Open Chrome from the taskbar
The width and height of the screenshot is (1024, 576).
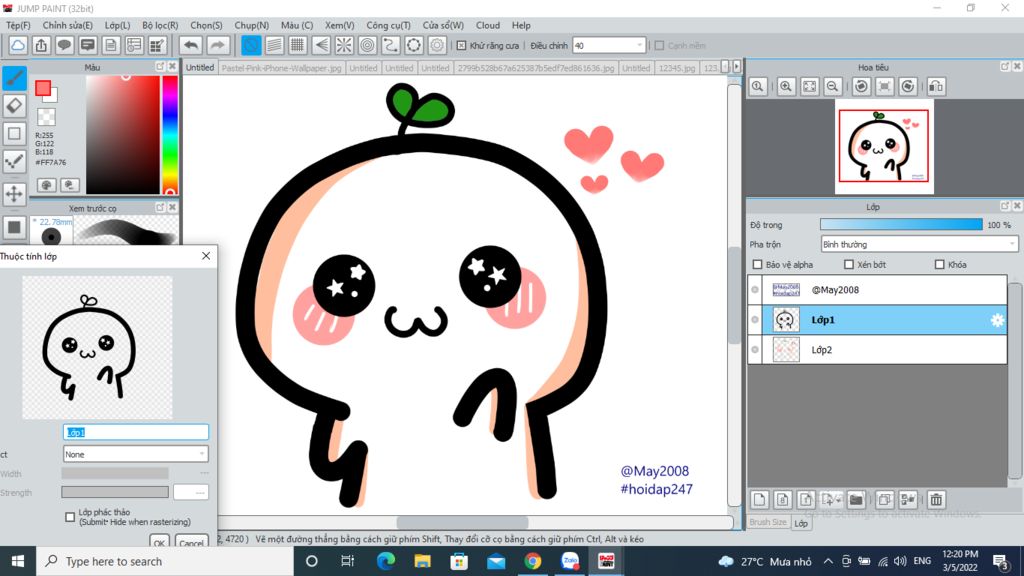click(x=533, y=561)
